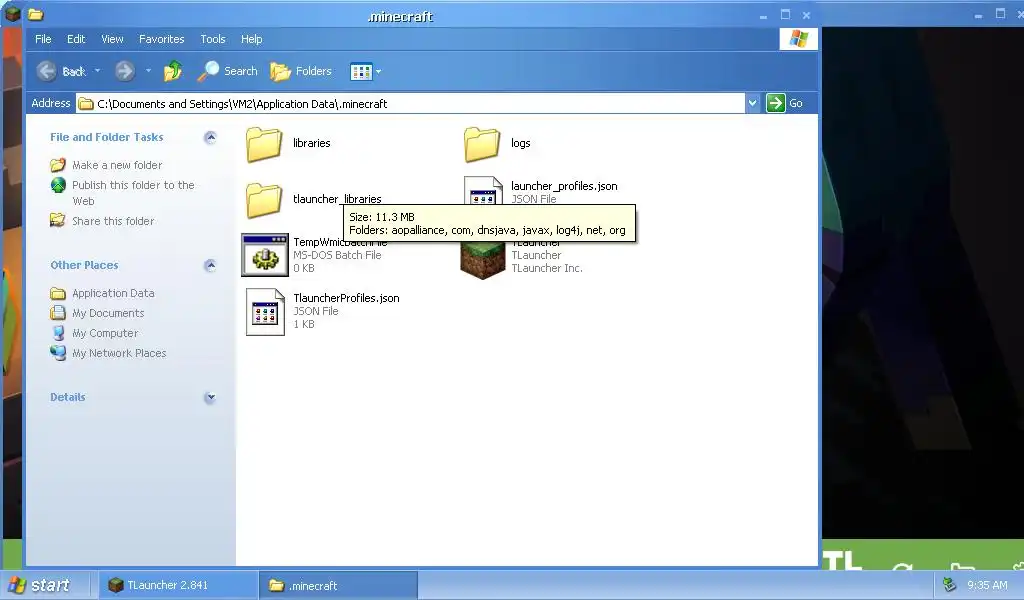Click the Windows flag logo

798,39
